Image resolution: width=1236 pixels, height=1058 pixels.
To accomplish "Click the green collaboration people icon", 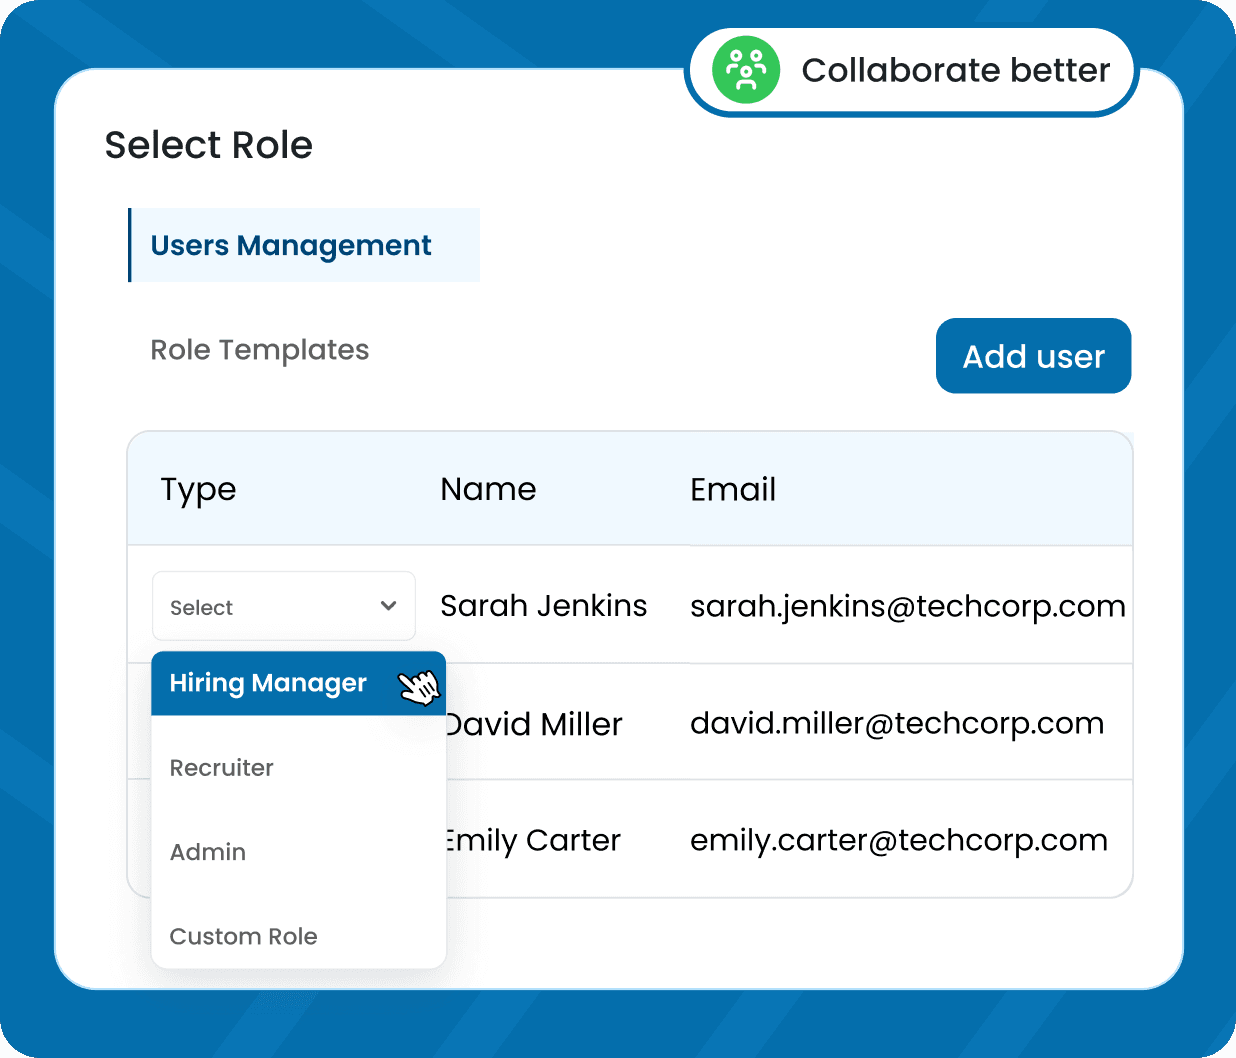I will 745,70.
